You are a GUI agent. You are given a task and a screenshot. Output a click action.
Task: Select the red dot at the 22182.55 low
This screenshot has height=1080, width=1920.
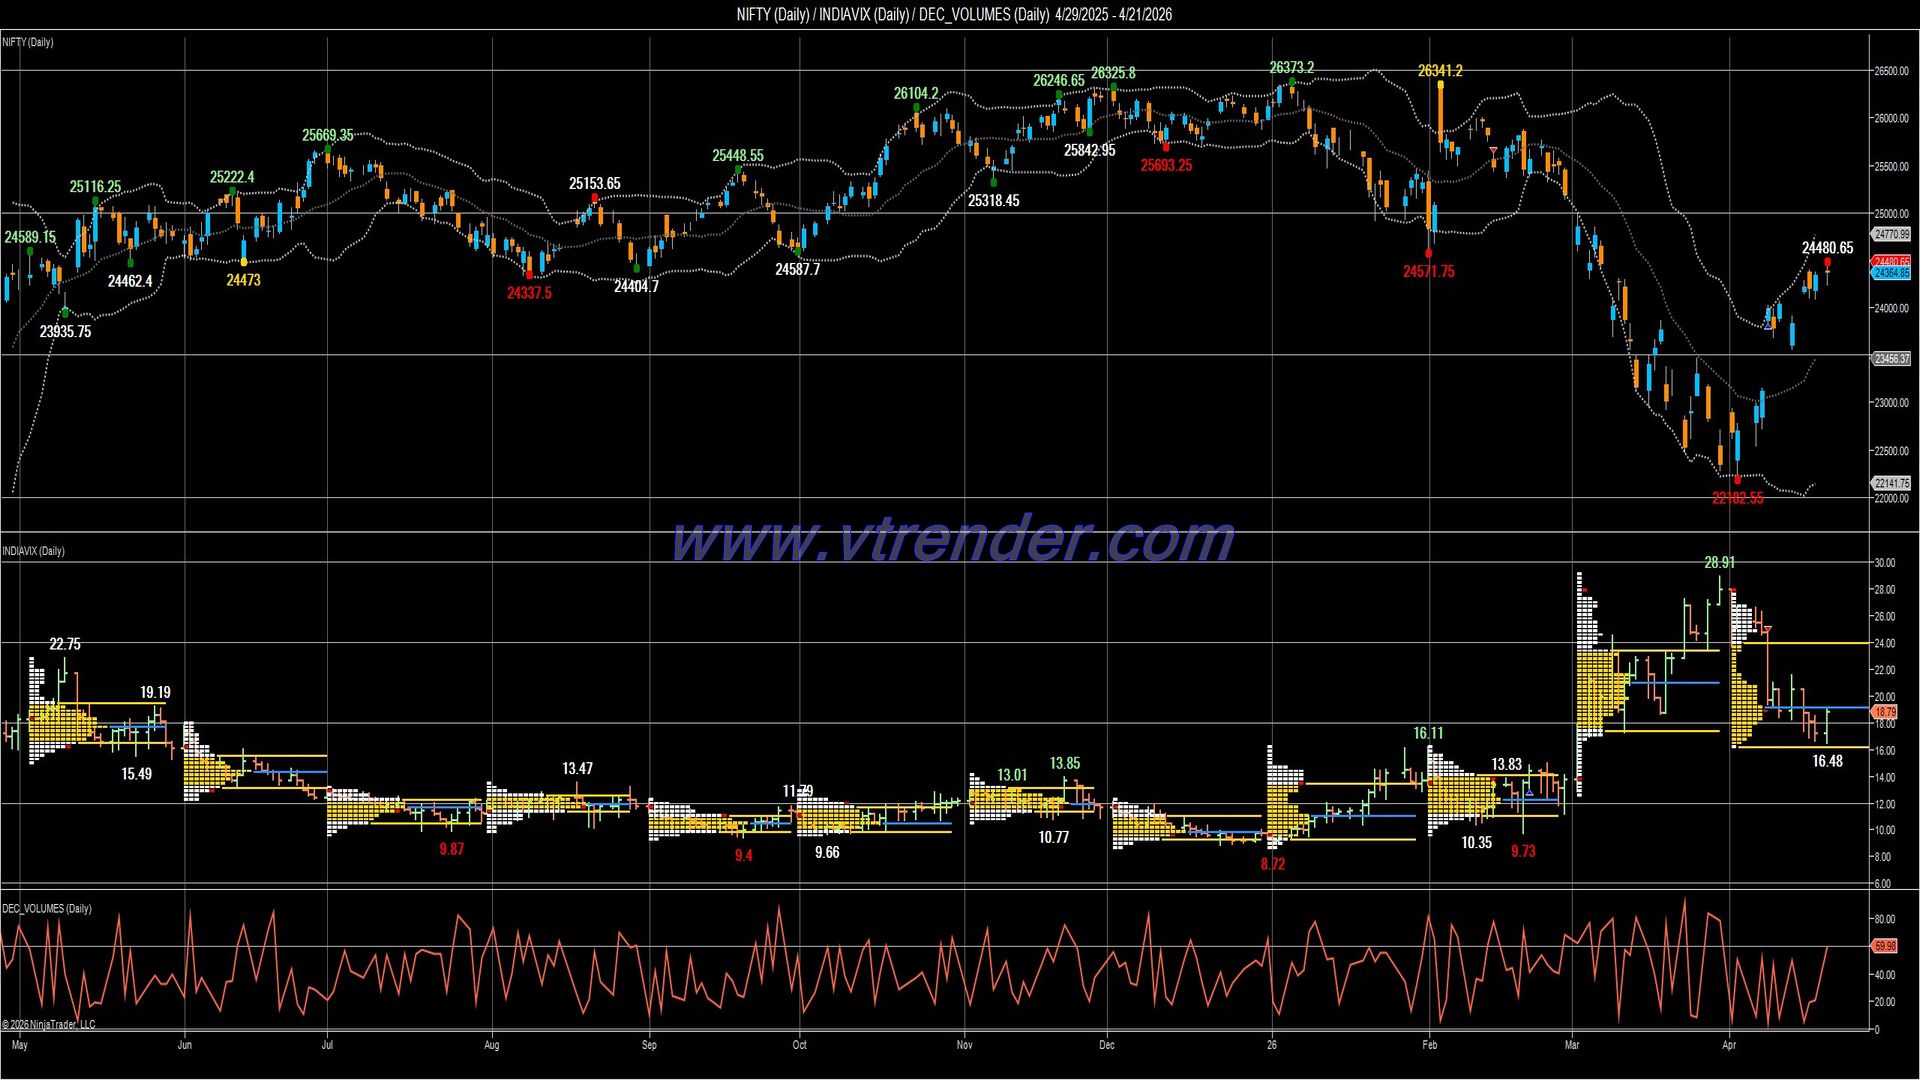pos(1737,481)
